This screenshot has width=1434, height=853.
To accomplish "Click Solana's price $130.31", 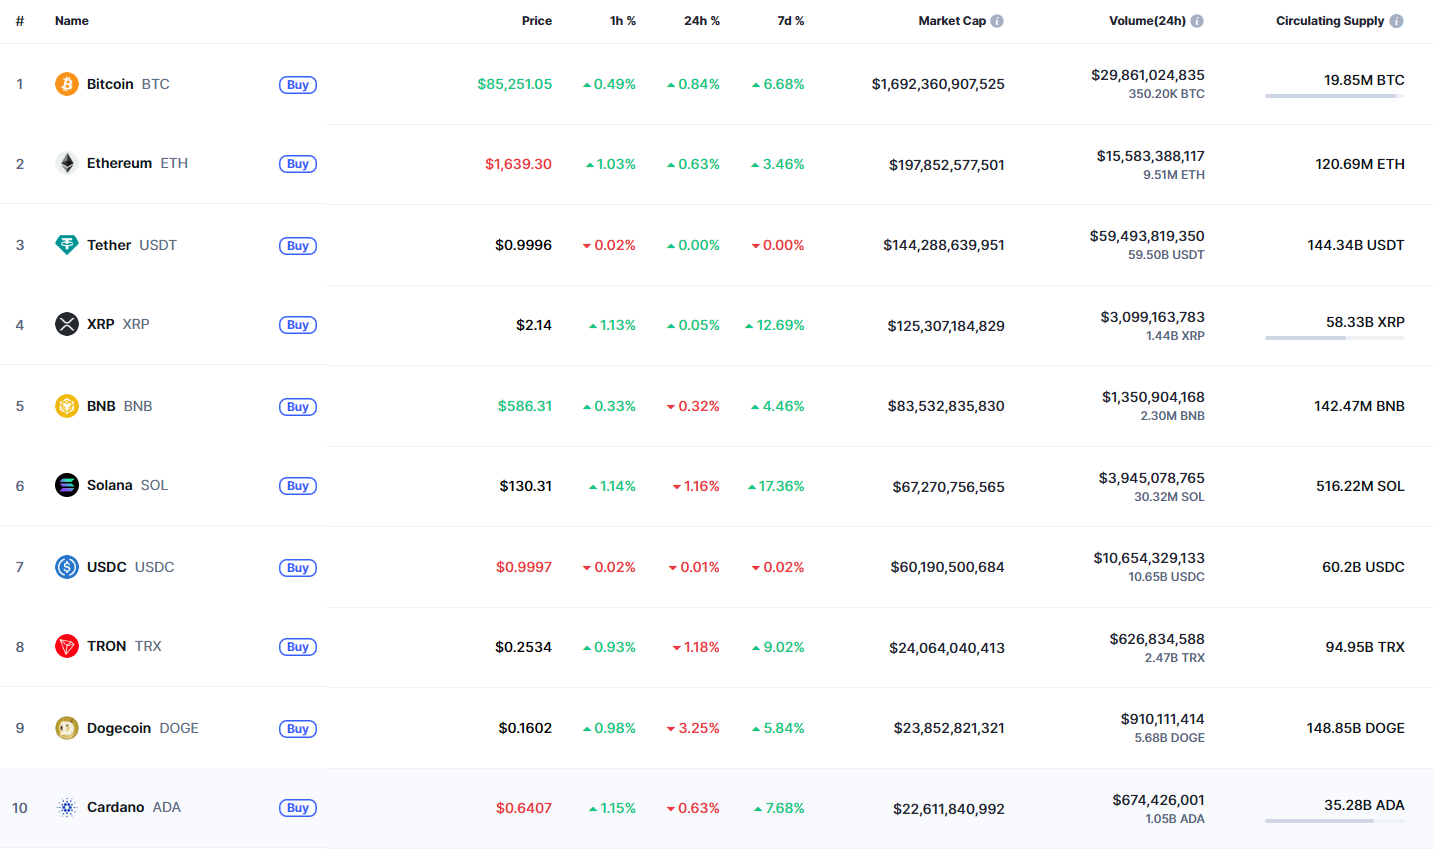I will 526,486.
